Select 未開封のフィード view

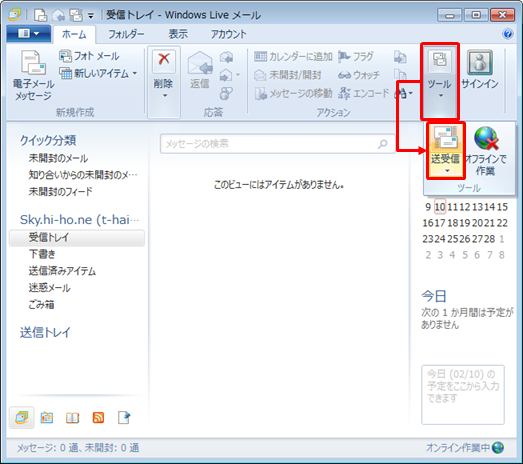[60, 191]
